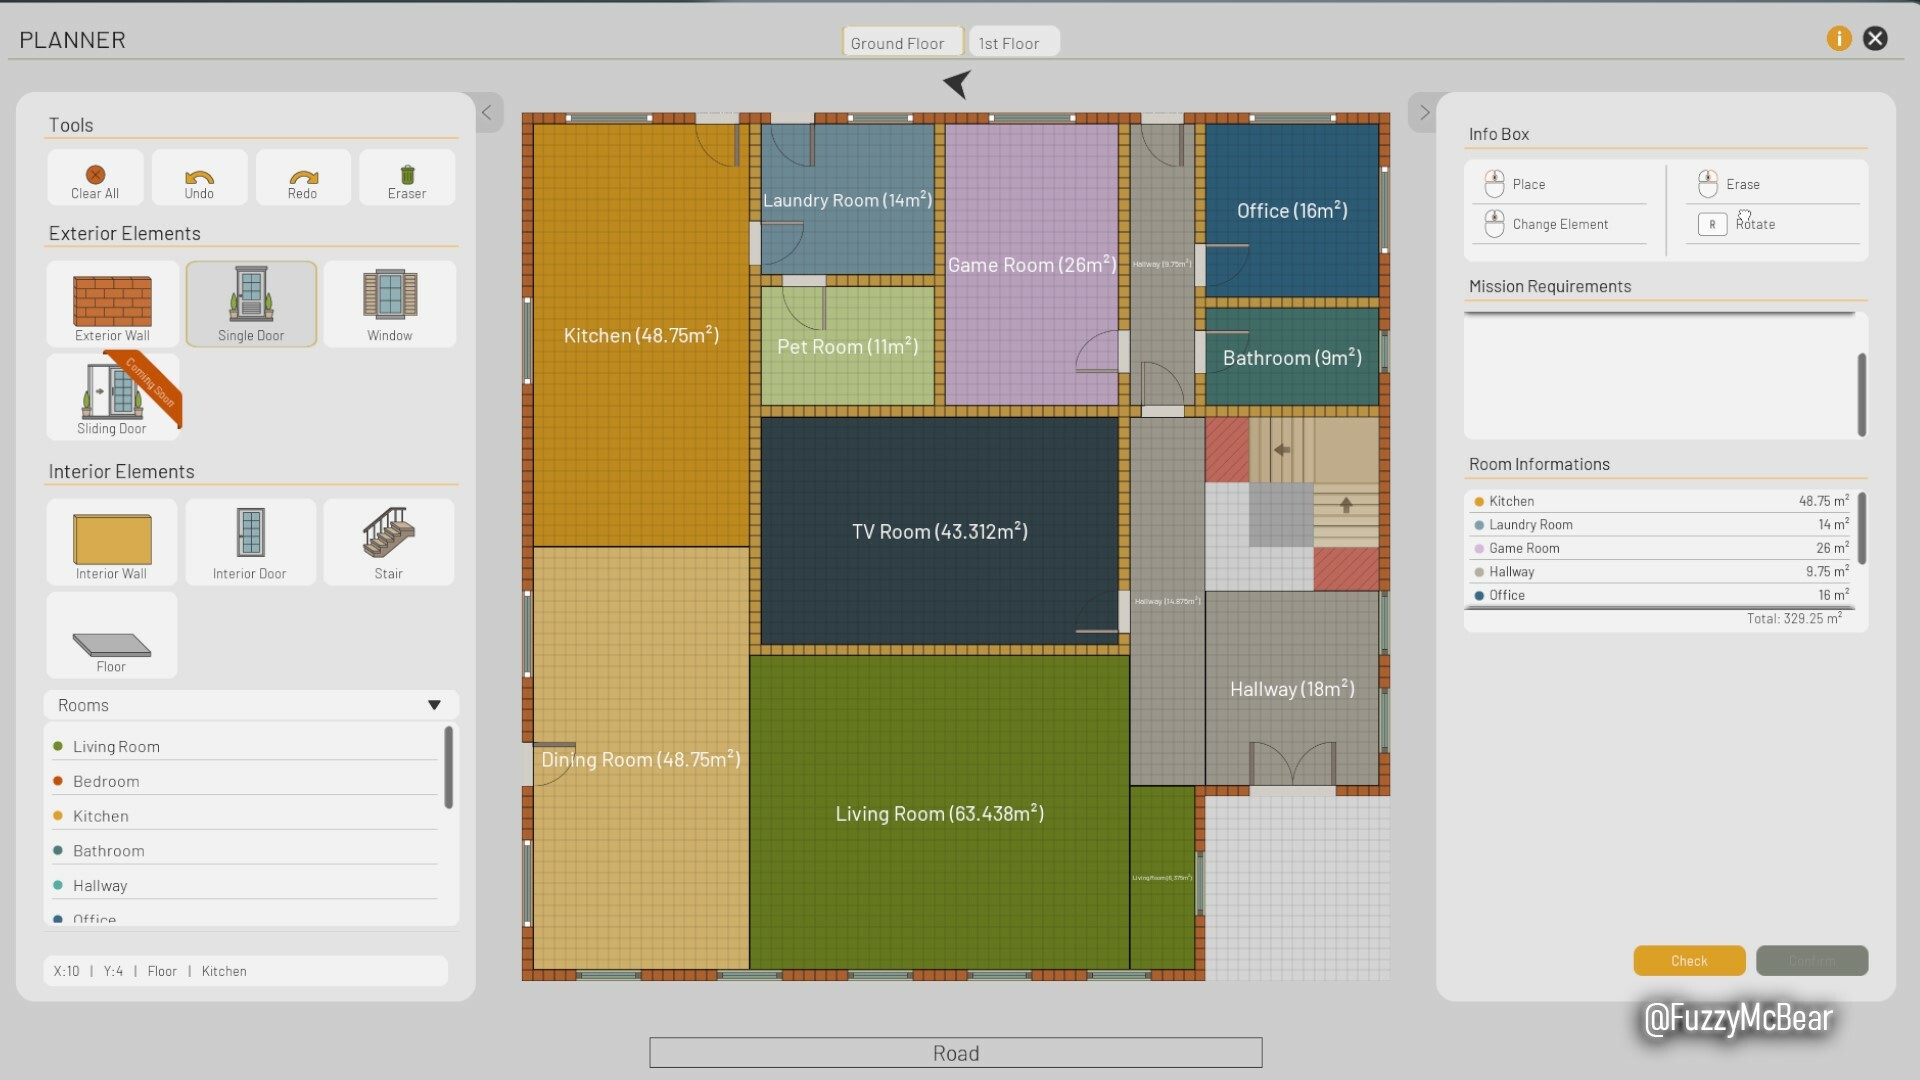This screenshot has width=1920, height=1080.
Task: Select the Window tool
Action: 389,302
